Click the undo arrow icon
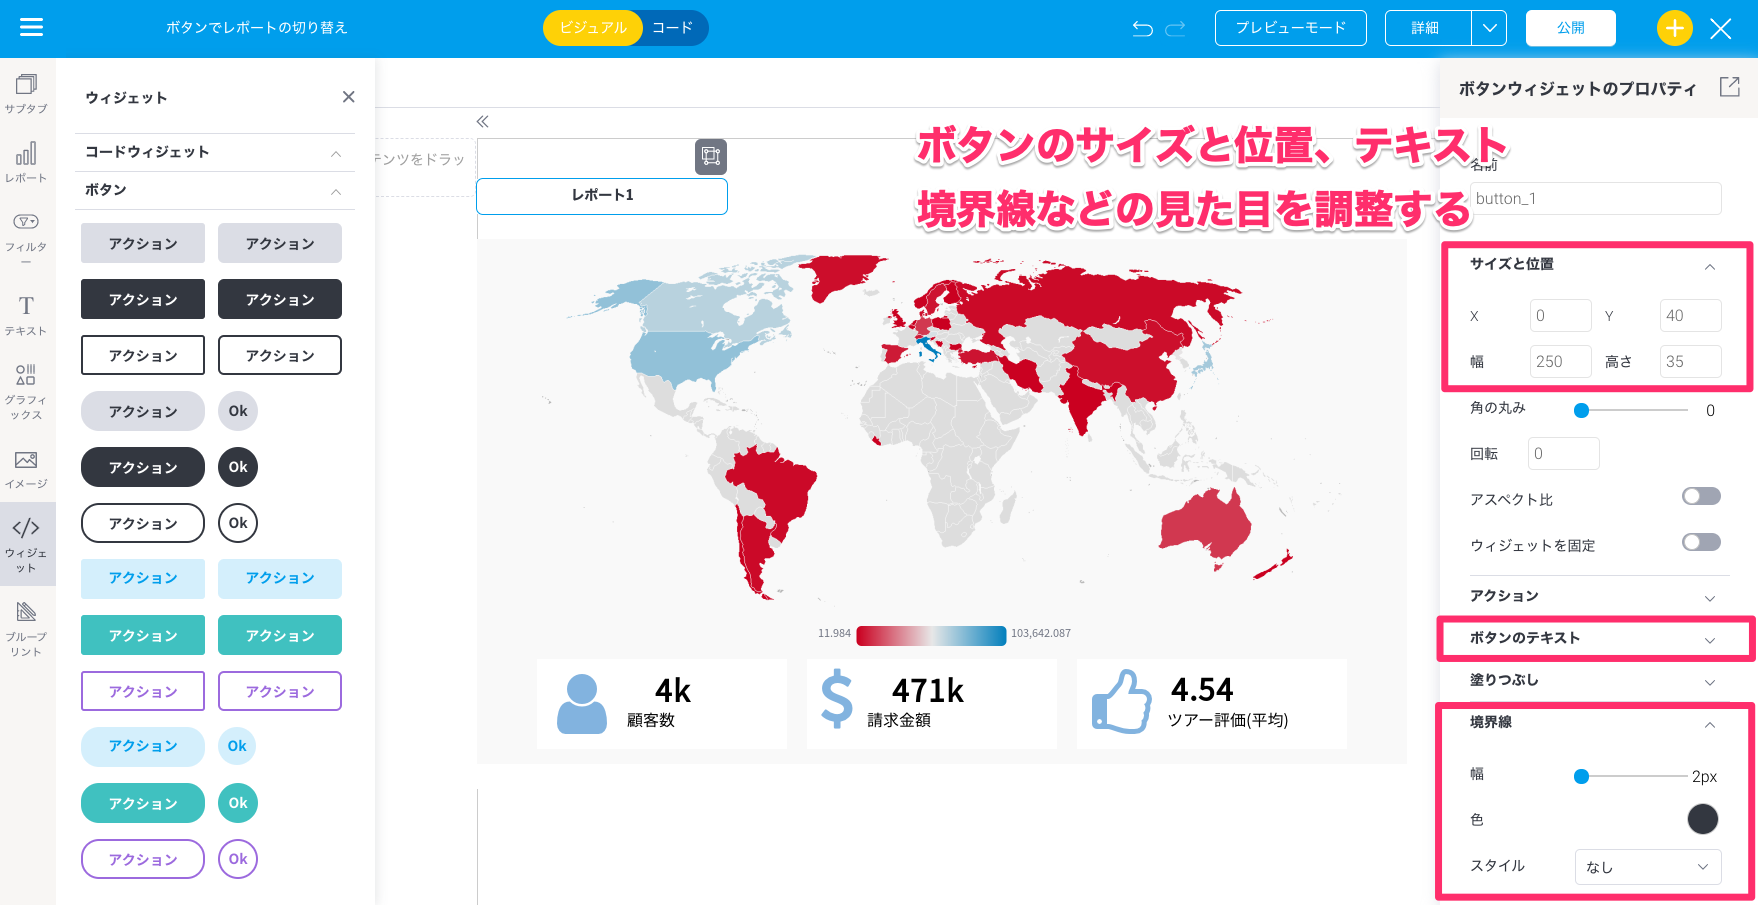The height and width of the screenshot is (905, 1758). pos(1142,28)
